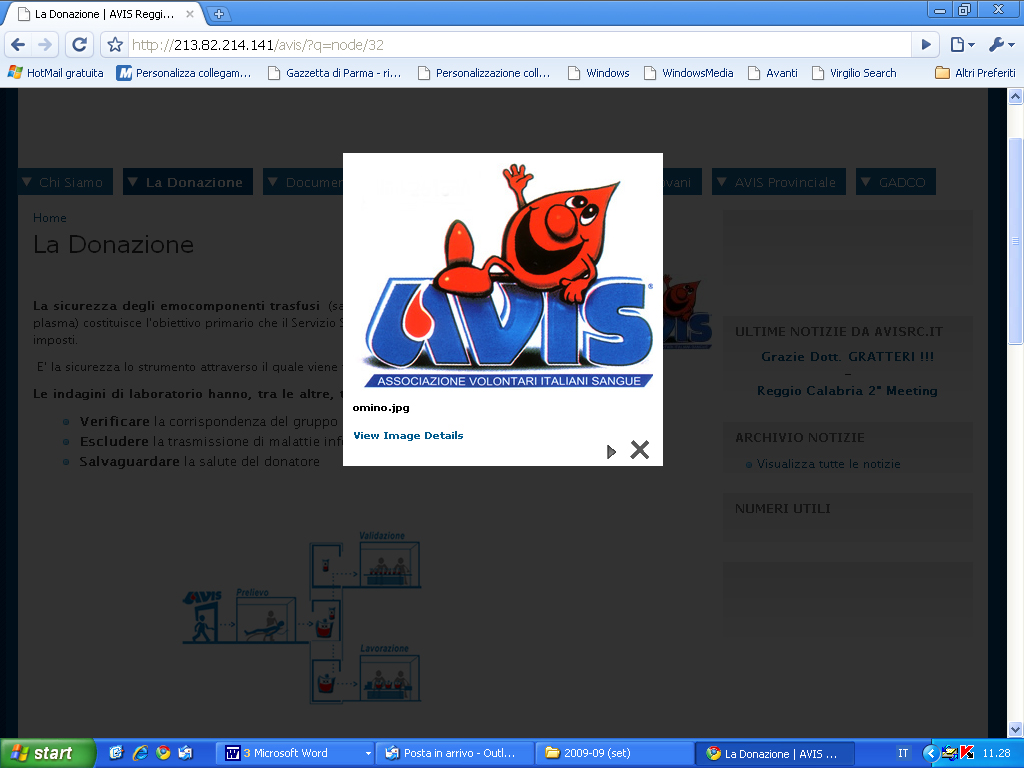This screenshot has width=1024, height=768.
Task: Click Visualizza tutte le notizie link
Action: coord(828,464)
